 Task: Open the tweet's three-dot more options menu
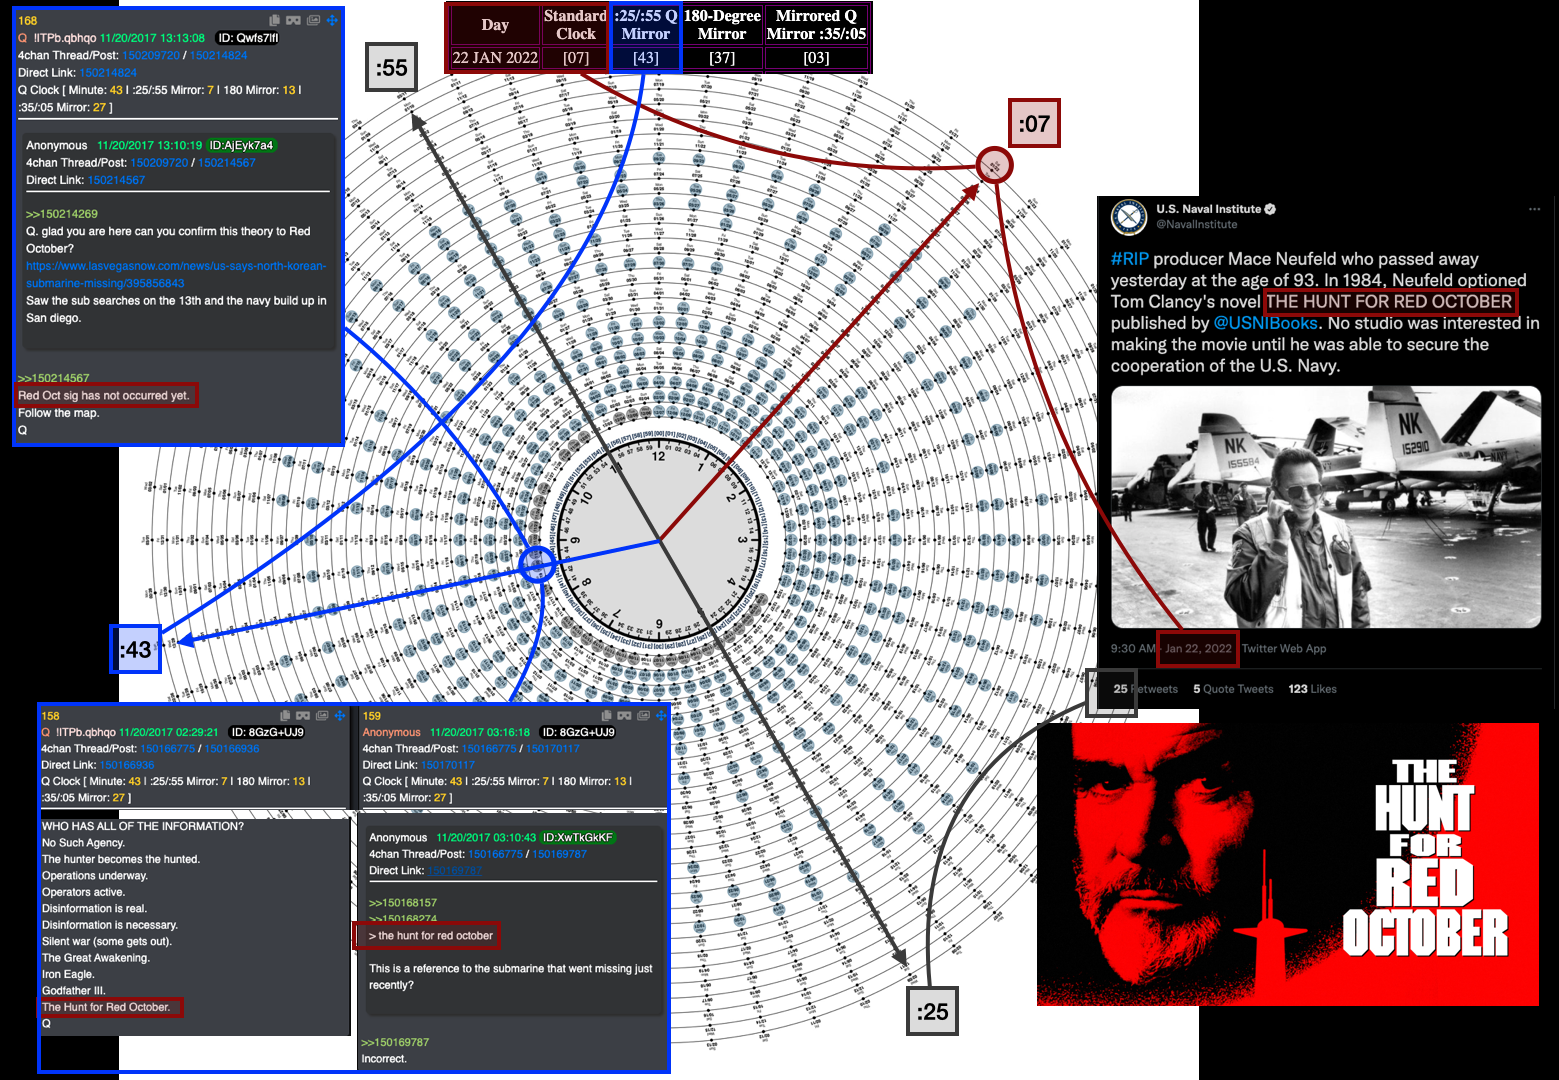1534,210
